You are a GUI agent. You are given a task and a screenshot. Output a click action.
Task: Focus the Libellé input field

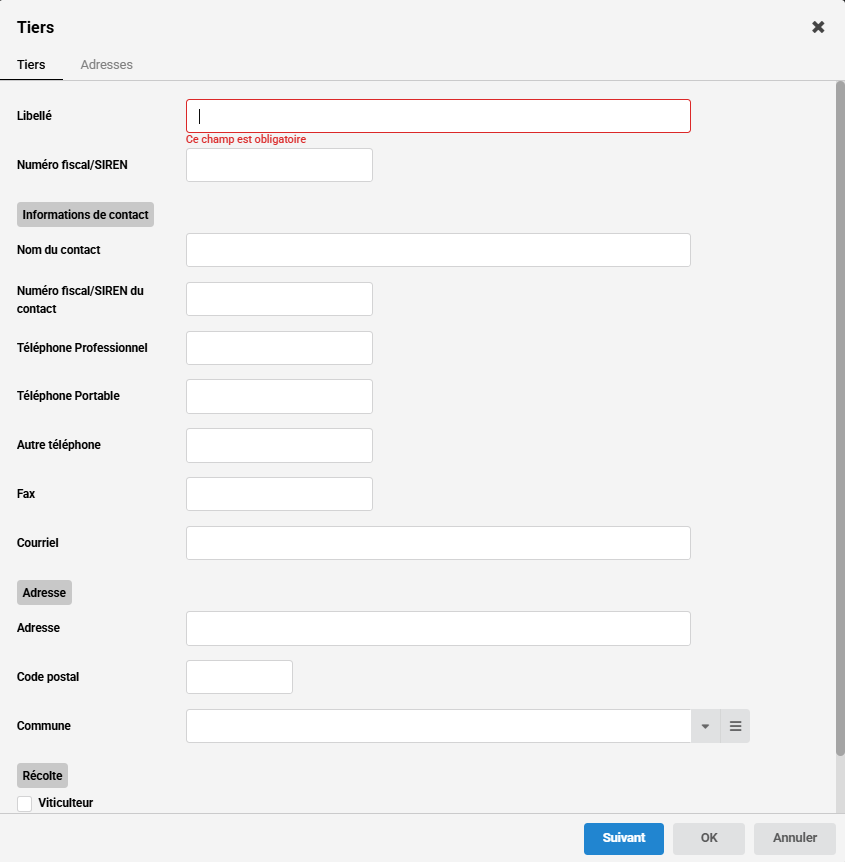click(x=438, y=116)
